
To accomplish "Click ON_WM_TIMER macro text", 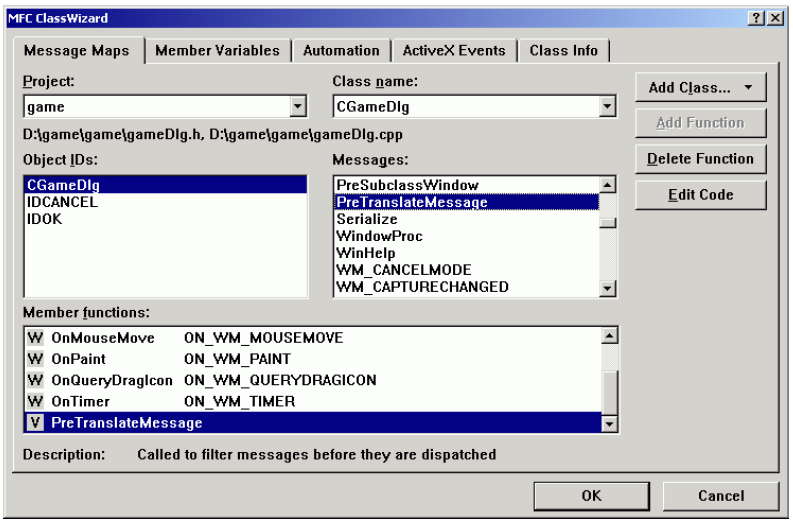I will point(239,402).
